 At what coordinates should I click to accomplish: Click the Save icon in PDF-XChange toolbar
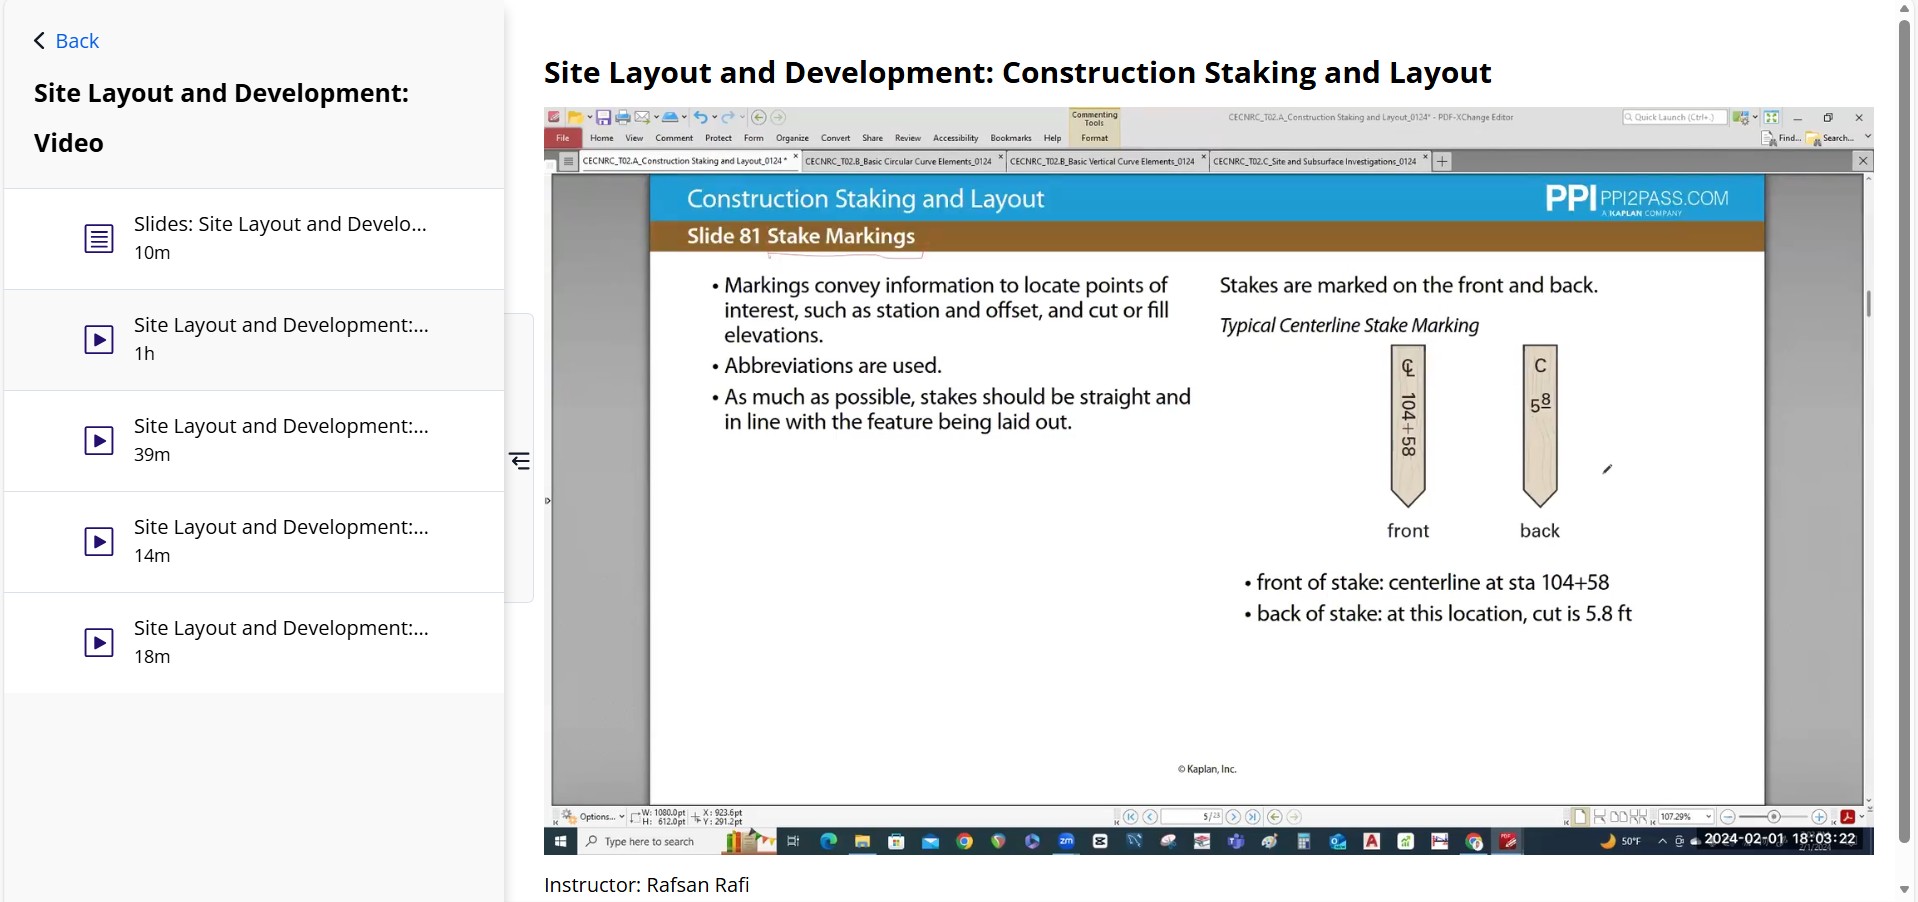[603, 117]
